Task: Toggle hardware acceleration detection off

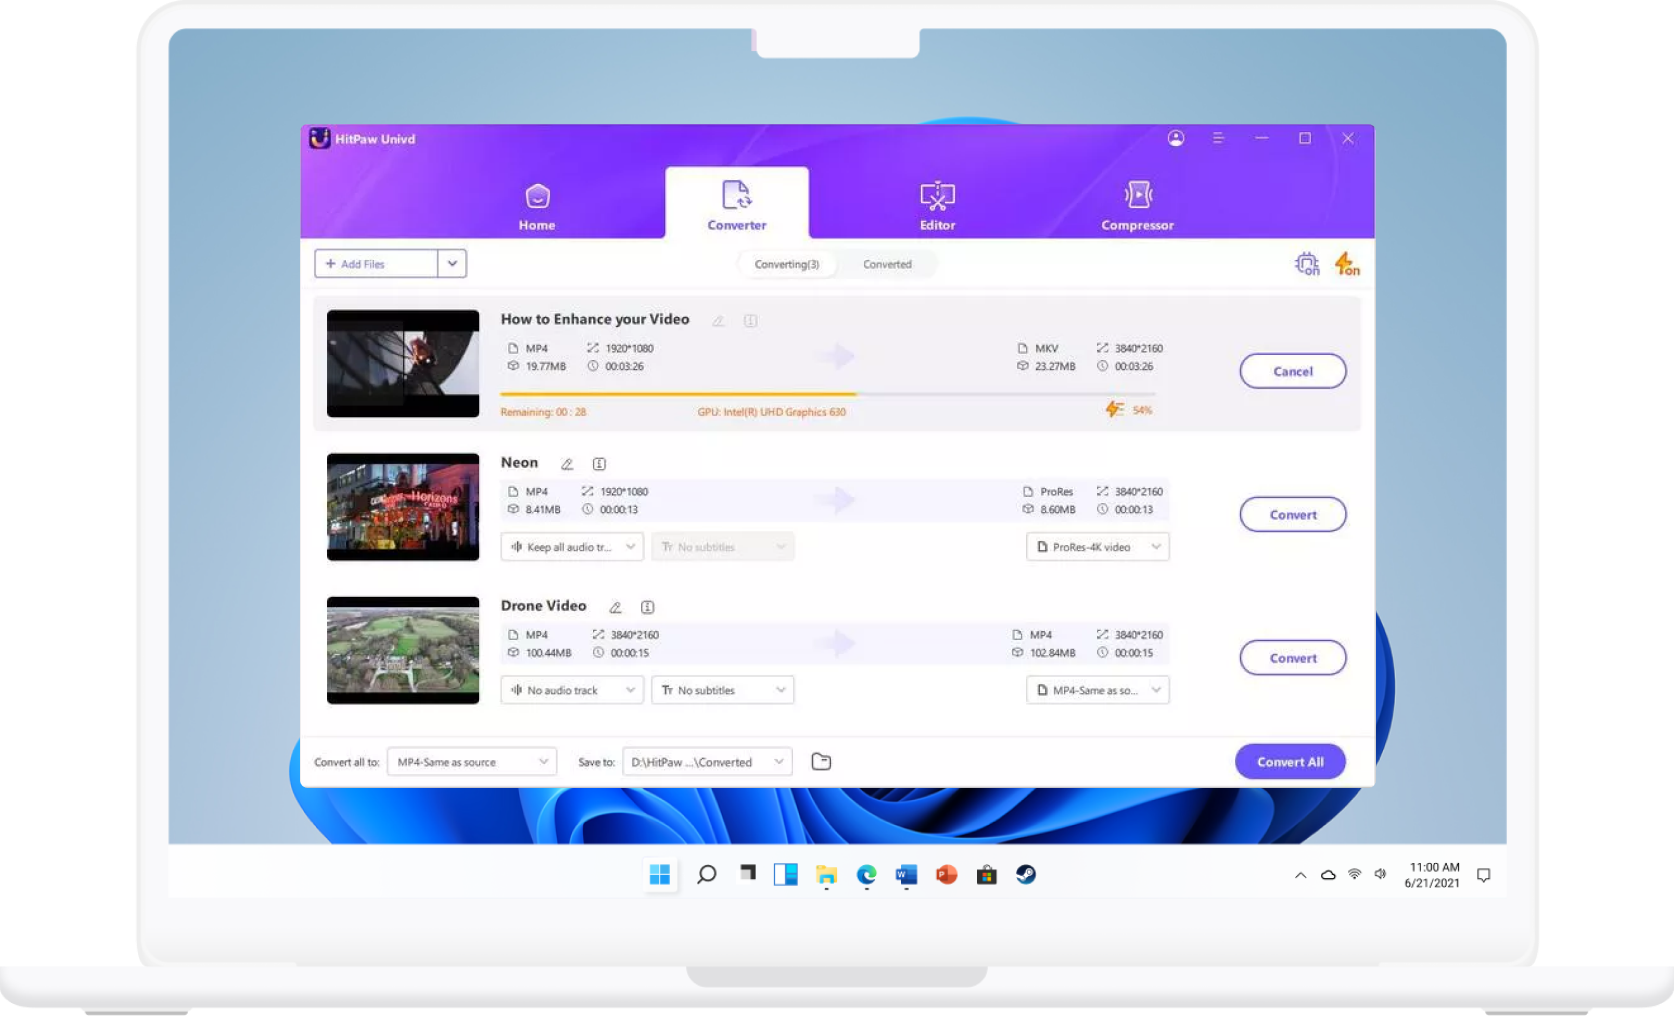Action: tap(1307, 263)
